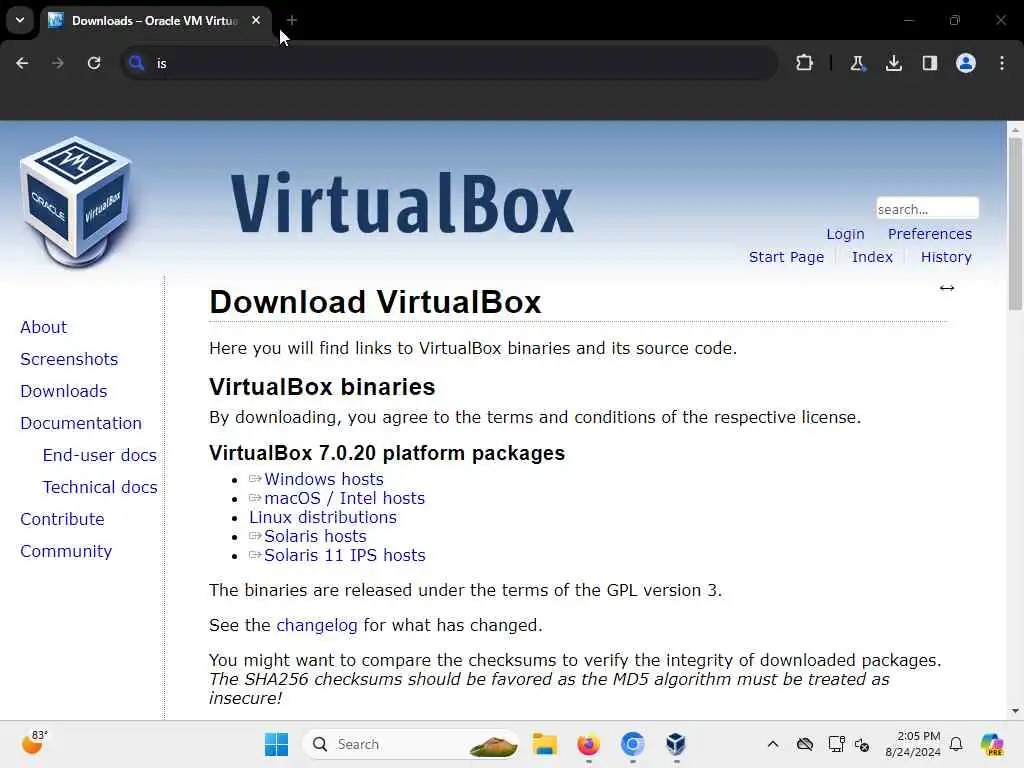Viewport: 1024px width, 768px height.
Task: Open File Explorer from the taskbar
Action: point(544,744)
